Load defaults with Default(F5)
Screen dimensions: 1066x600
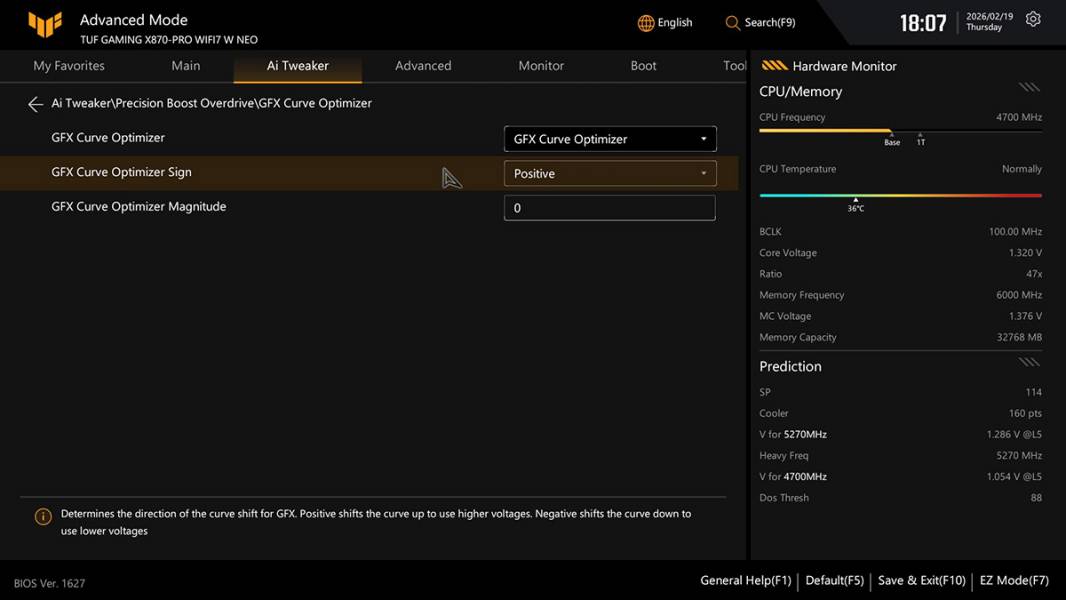click(834, 580)
